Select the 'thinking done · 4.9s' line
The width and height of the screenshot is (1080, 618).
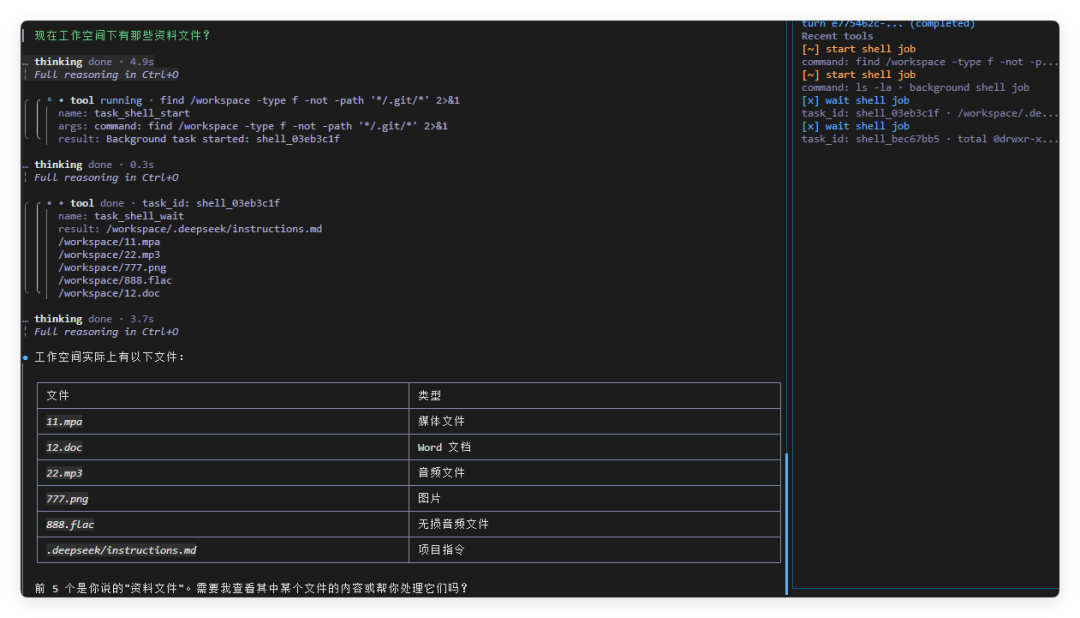[x=94, y=61]
